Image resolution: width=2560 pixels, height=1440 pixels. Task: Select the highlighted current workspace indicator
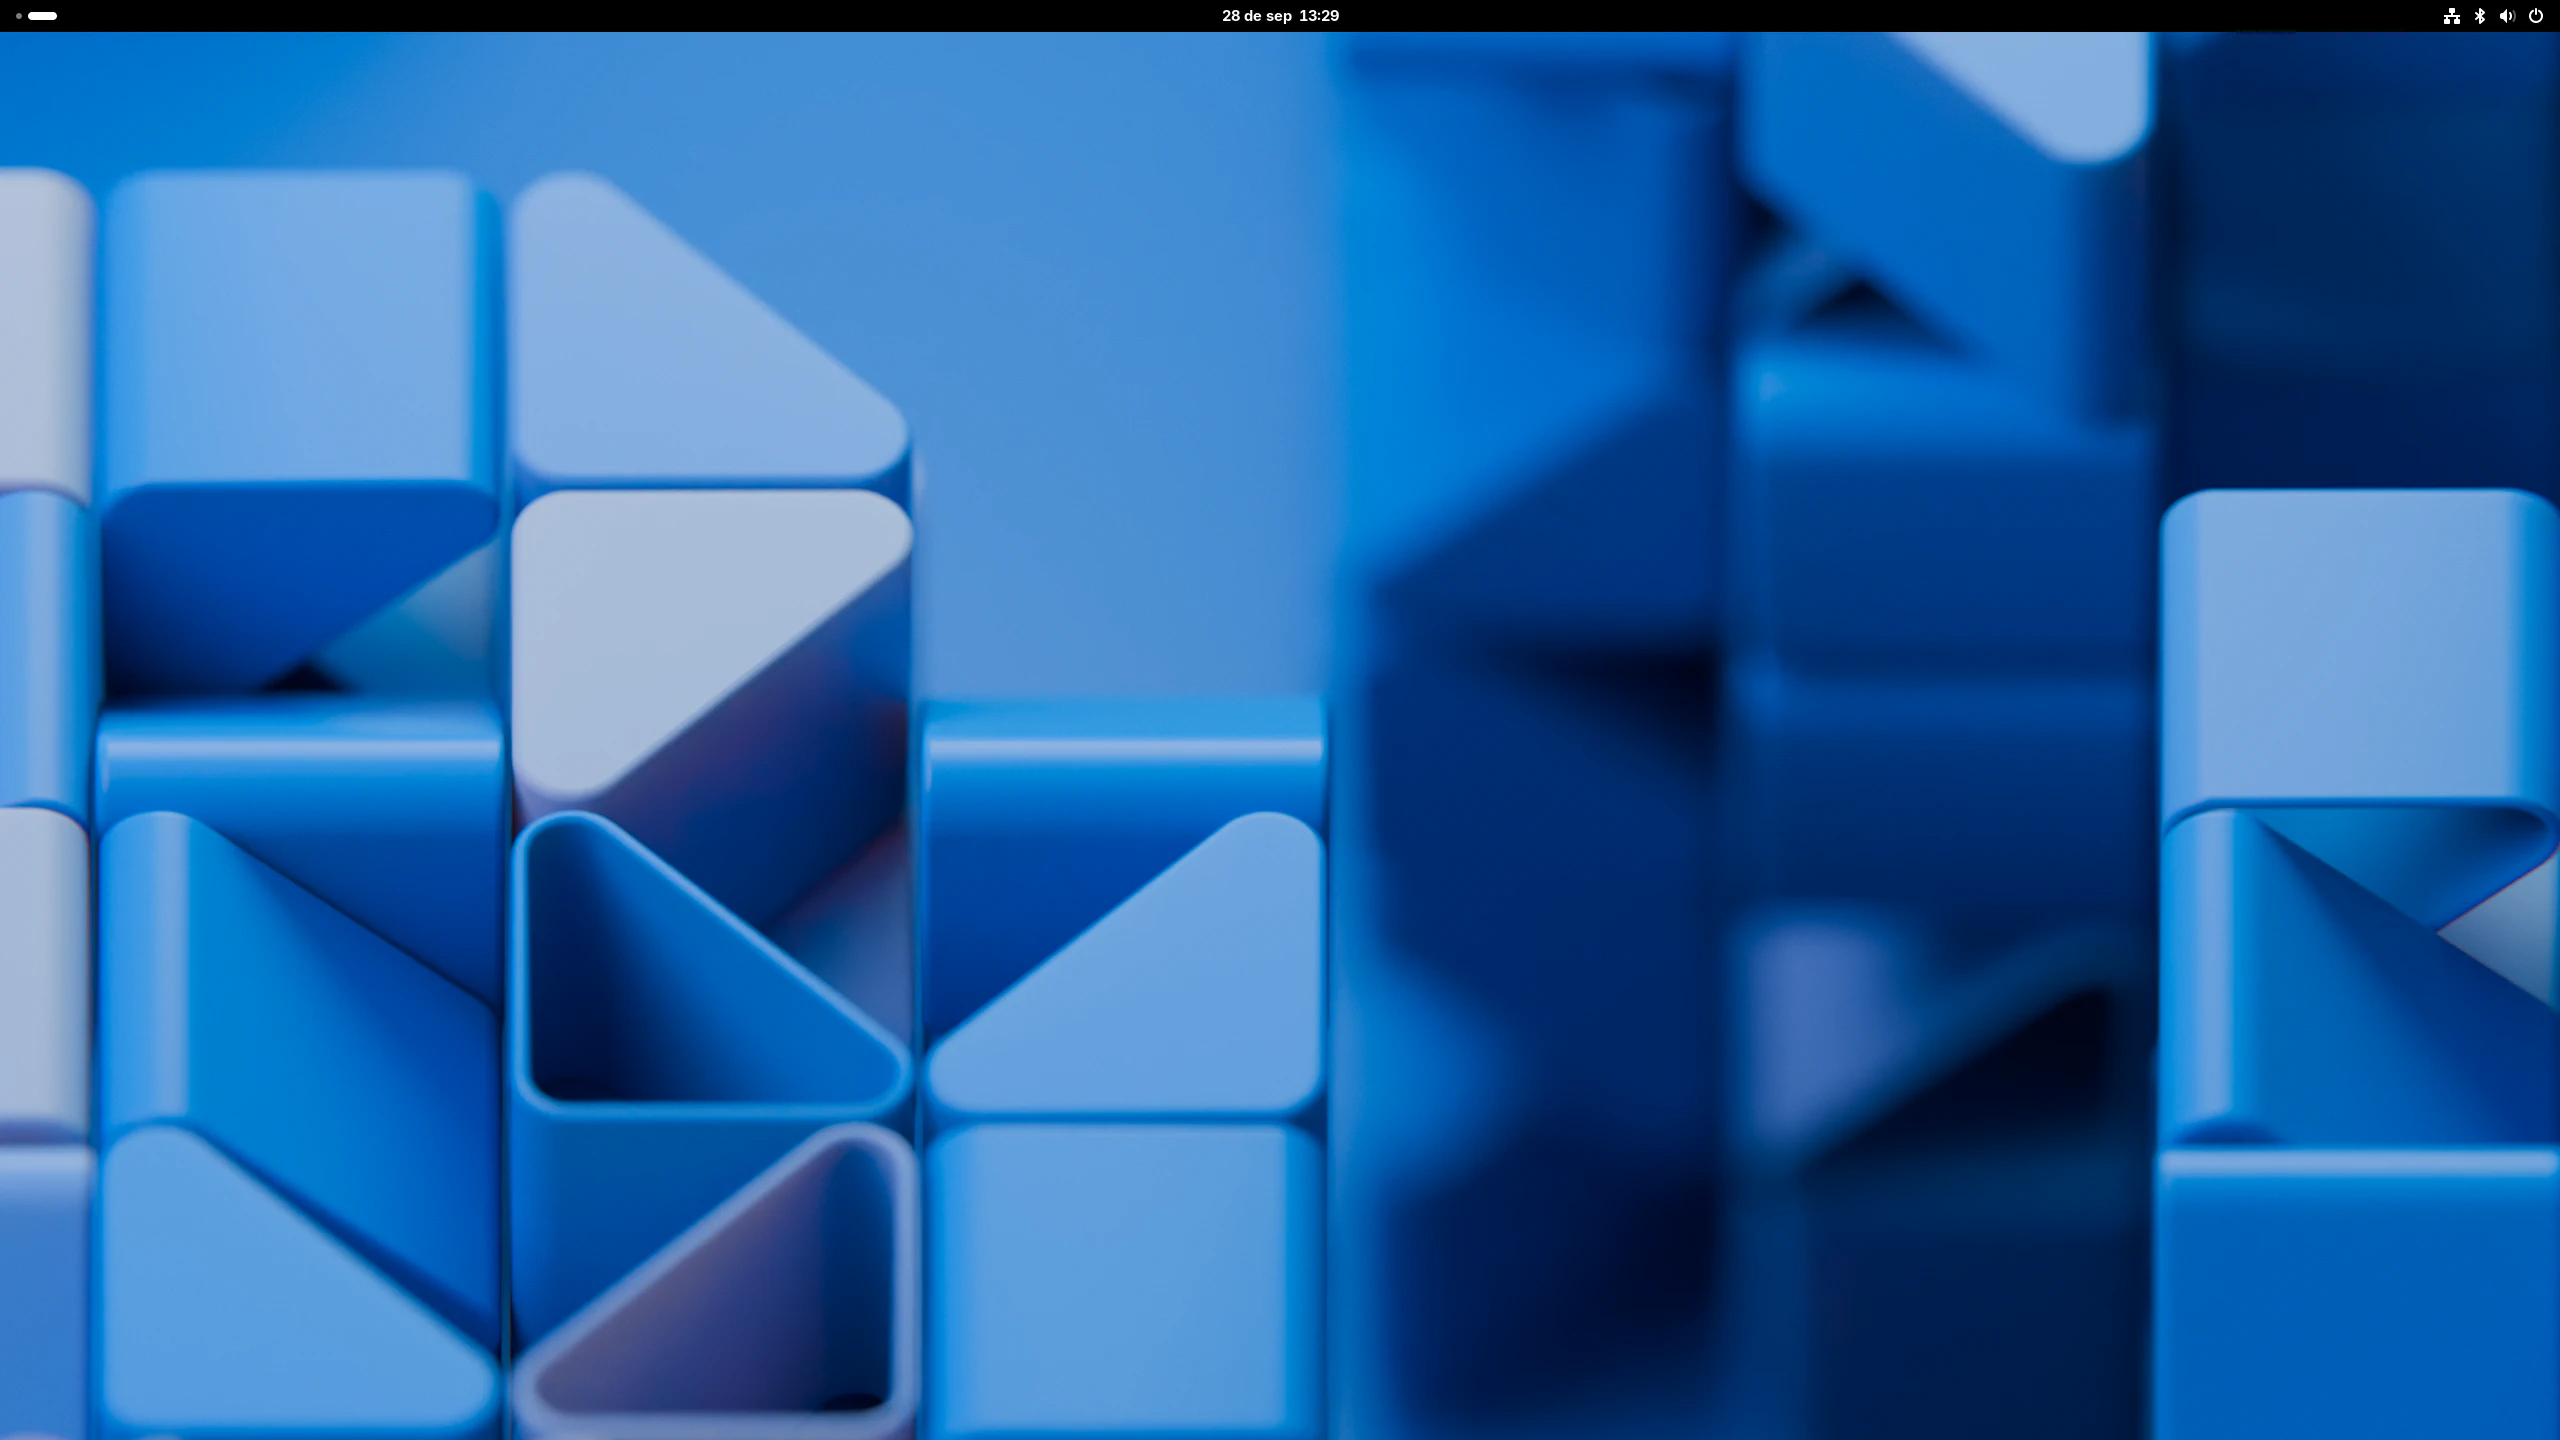coord(43,16)
